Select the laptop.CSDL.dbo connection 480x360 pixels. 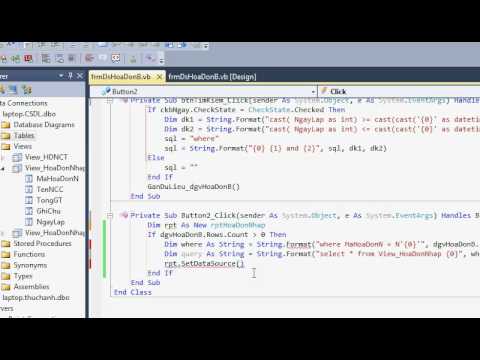29,114
